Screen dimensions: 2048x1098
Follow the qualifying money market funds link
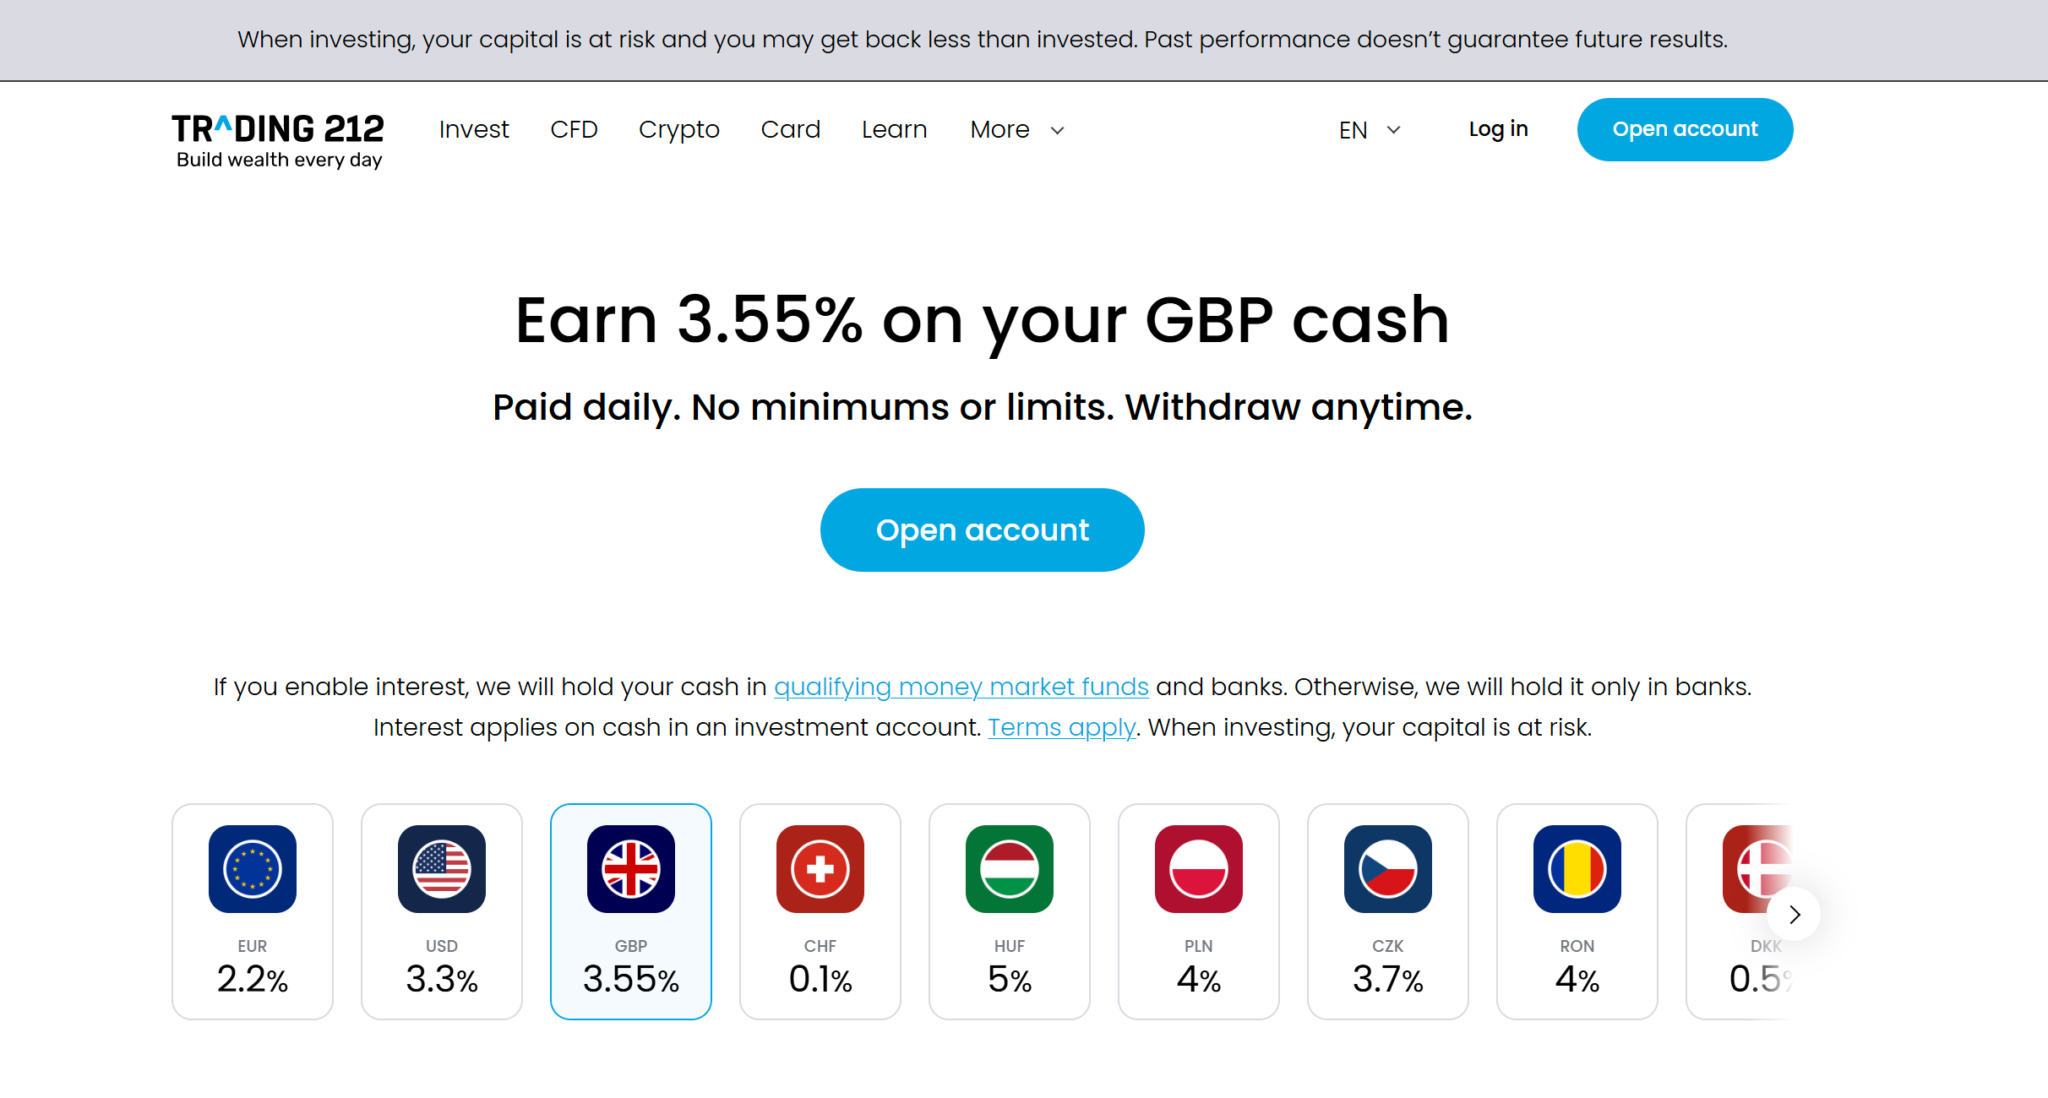click(961, 687)
